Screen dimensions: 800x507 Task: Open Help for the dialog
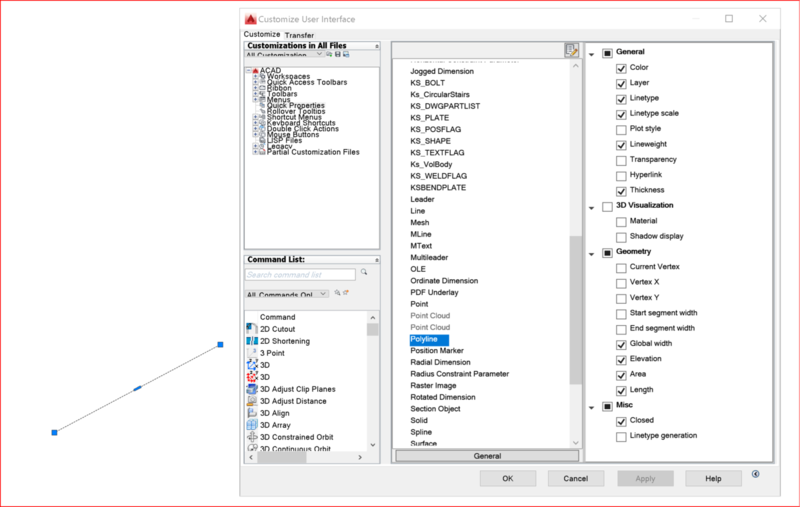(x=713, y=478)
